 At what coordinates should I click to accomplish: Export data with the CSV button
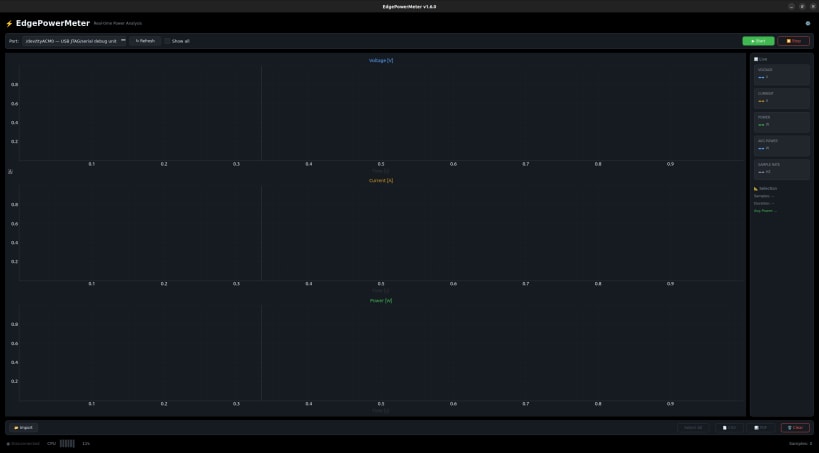click(x=729, y=427)
